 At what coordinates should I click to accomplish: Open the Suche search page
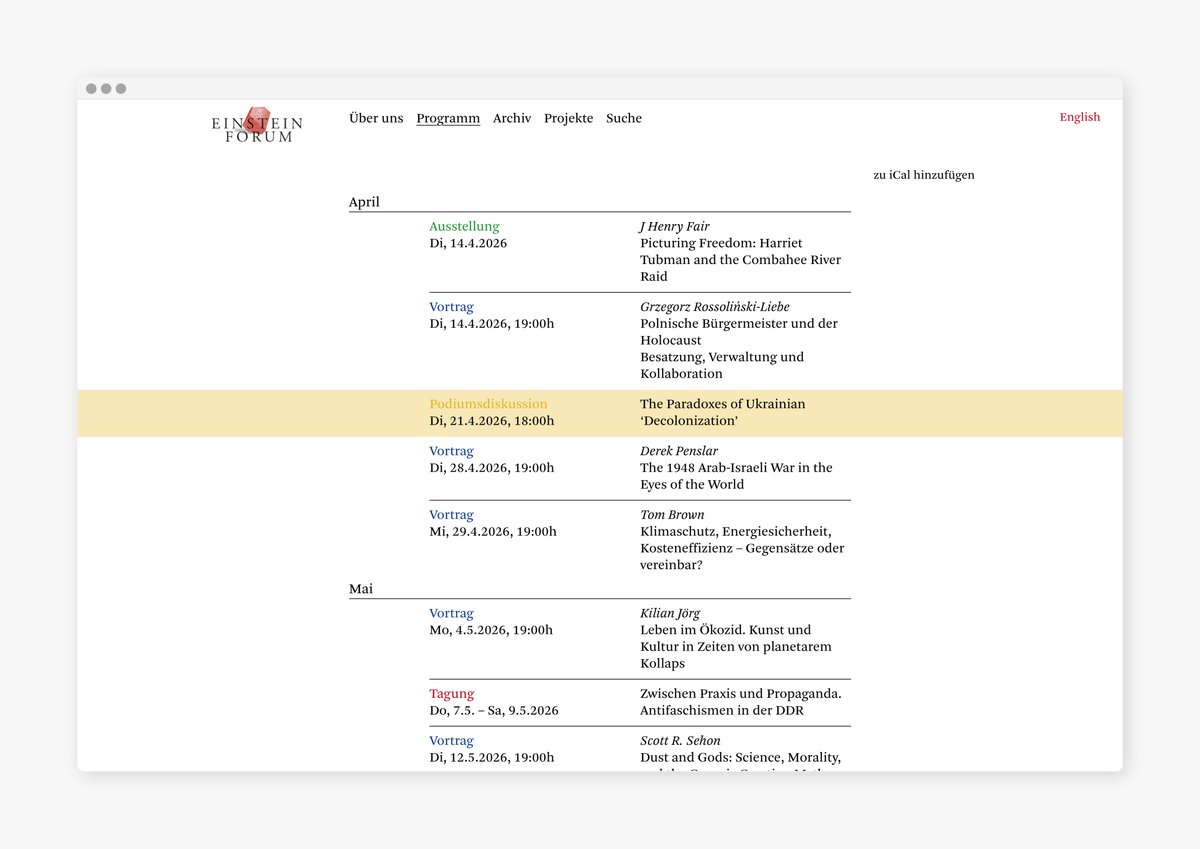624,118
